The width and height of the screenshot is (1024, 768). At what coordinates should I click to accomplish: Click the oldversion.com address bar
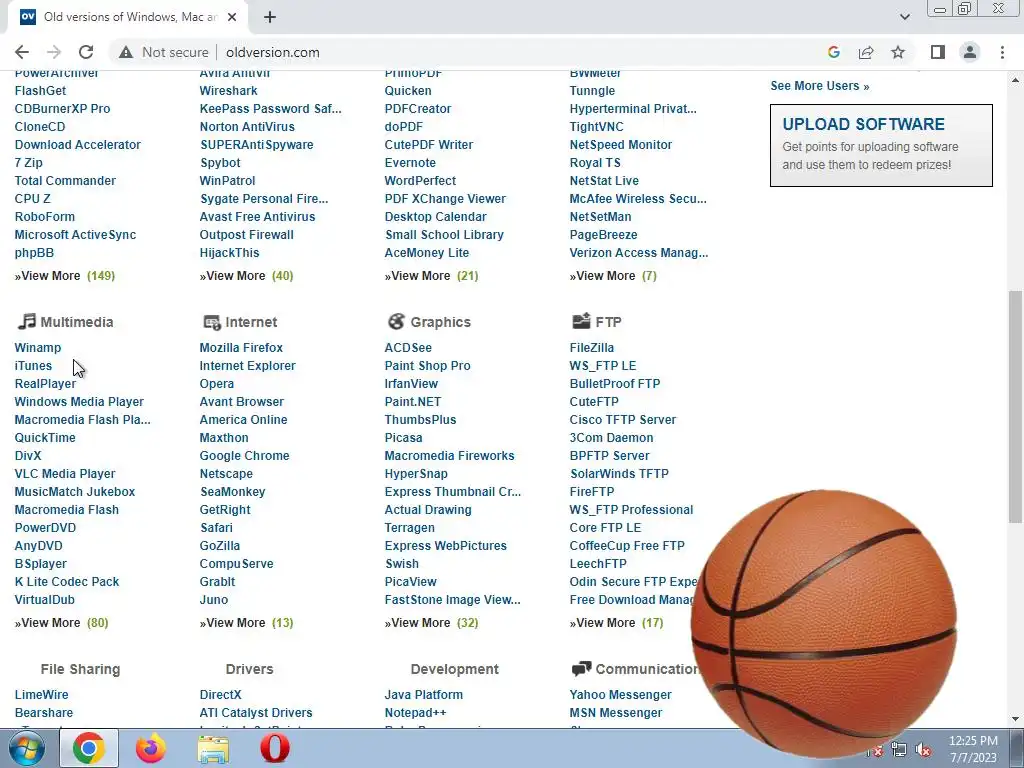(x=272, y=52)
